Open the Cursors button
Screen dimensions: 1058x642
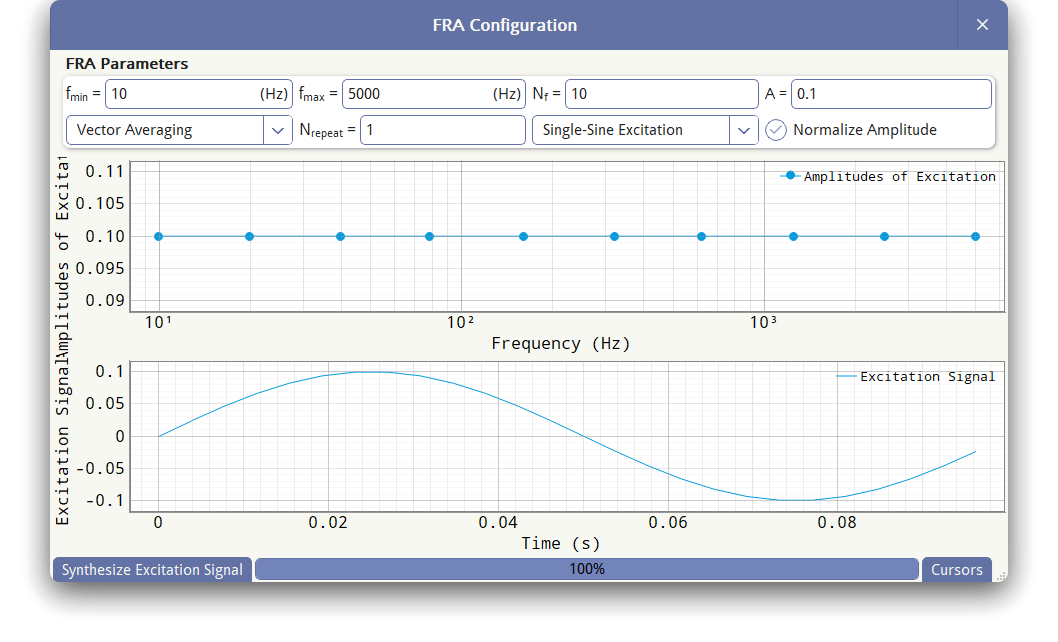point(957,570)
